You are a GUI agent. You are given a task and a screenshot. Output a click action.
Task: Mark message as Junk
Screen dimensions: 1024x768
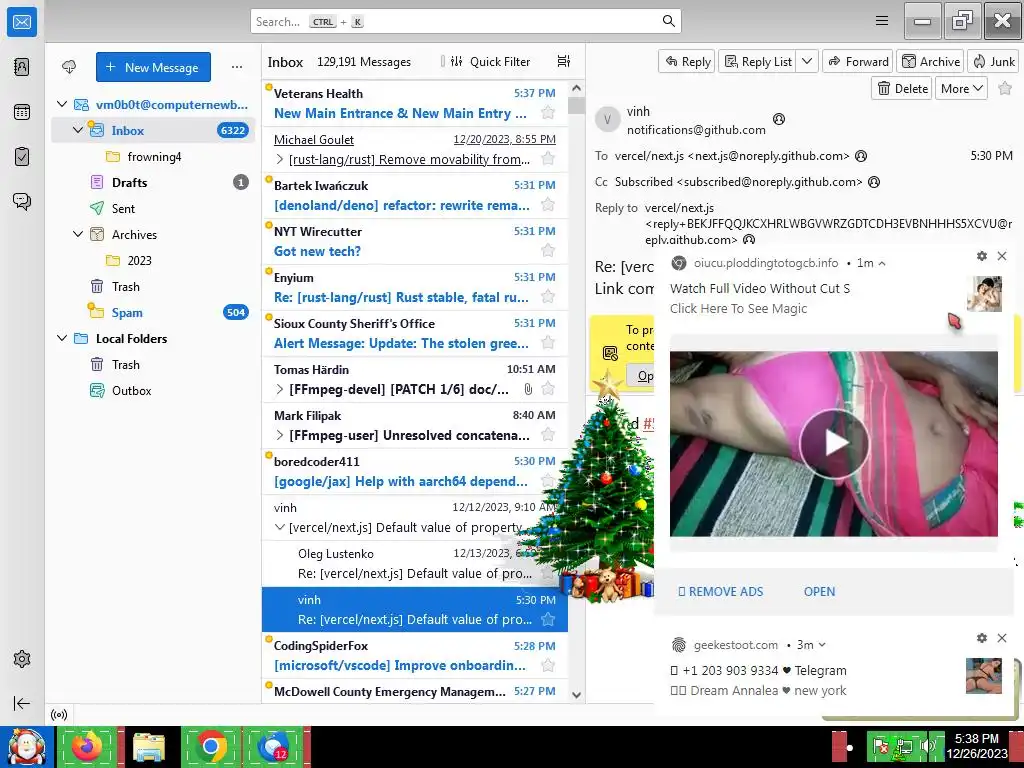pyautogui.click(x=994, y=61)
